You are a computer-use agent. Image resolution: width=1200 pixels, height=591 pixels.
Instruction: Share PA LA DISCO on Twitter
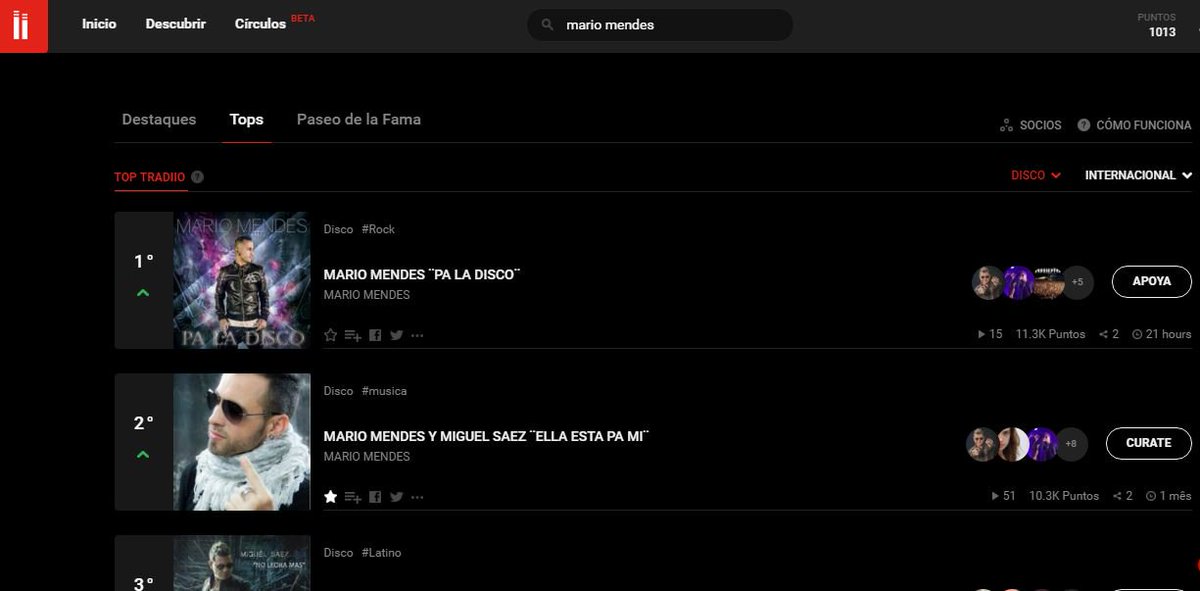click(396, 335)
